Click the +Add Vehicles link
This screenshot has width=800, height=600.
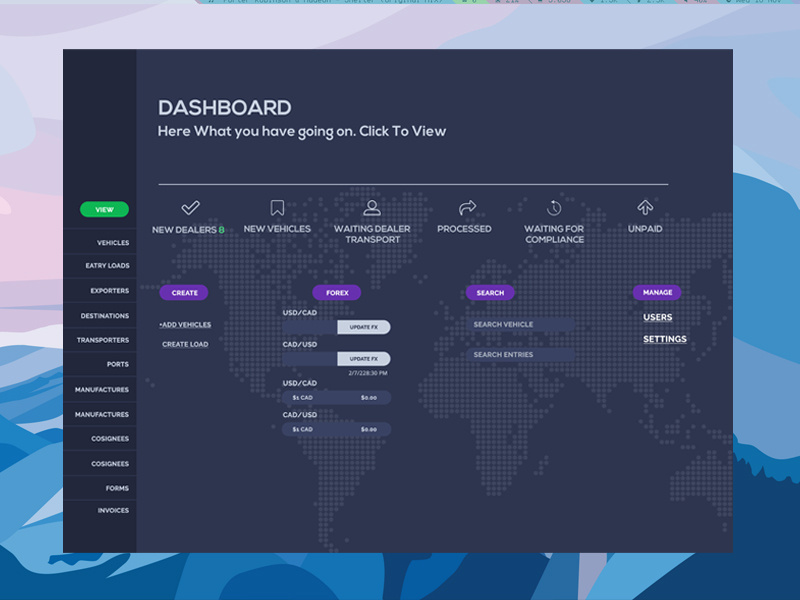pyautogui.click(x=185, y=325)
